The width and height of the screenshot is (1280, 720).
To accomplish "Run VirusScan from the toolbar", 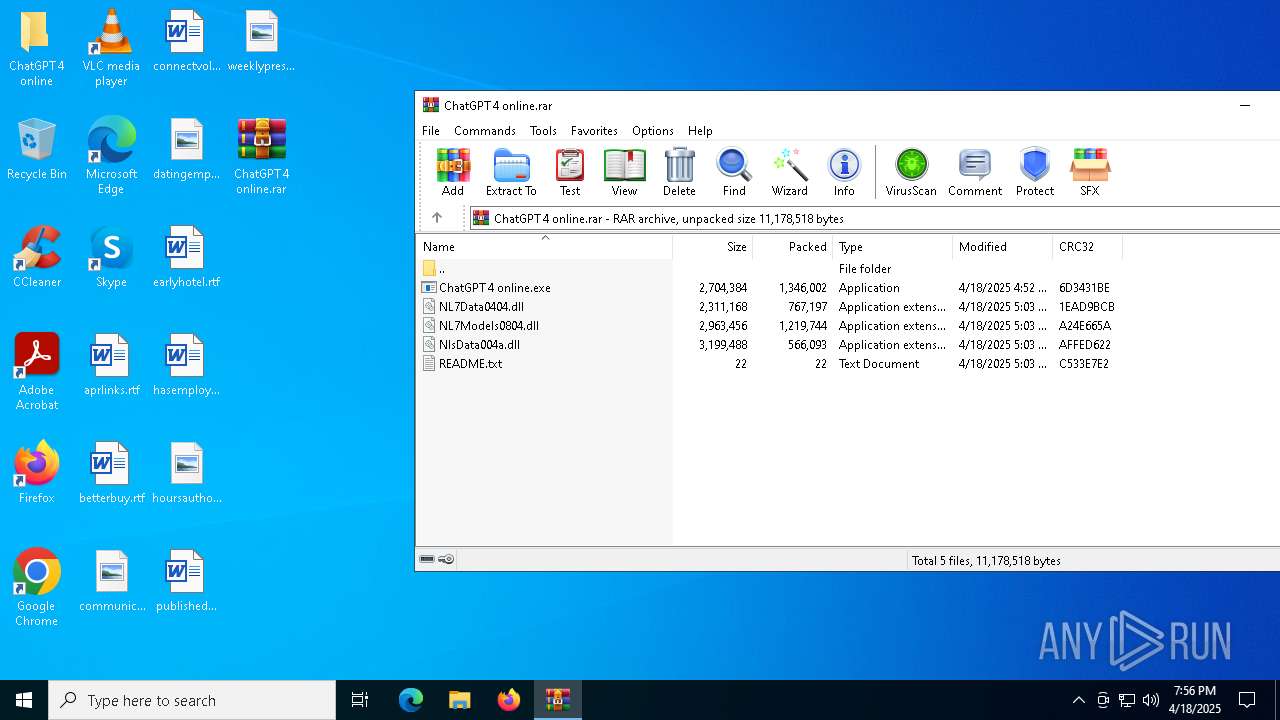I will click(x=911, y=172).
